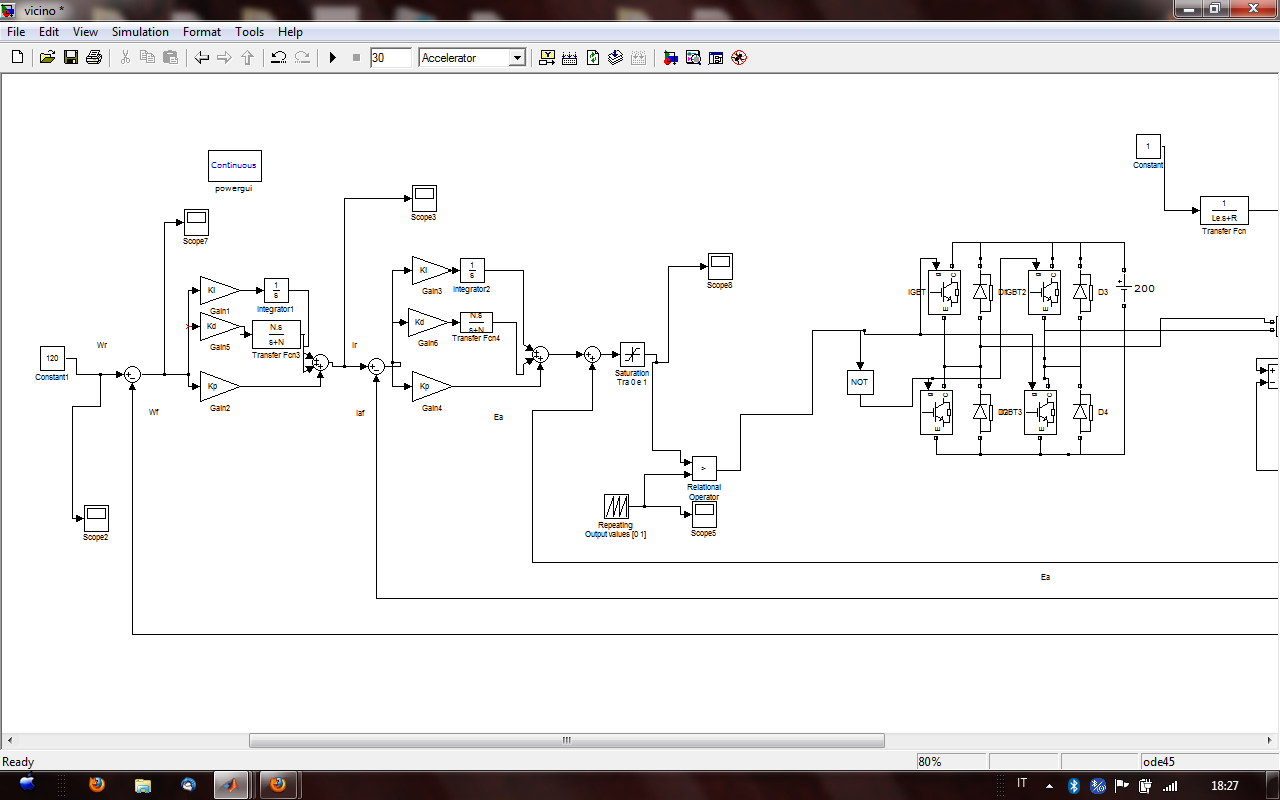
Task: Click the New model icon in toolbar
Action: point(17,58)
